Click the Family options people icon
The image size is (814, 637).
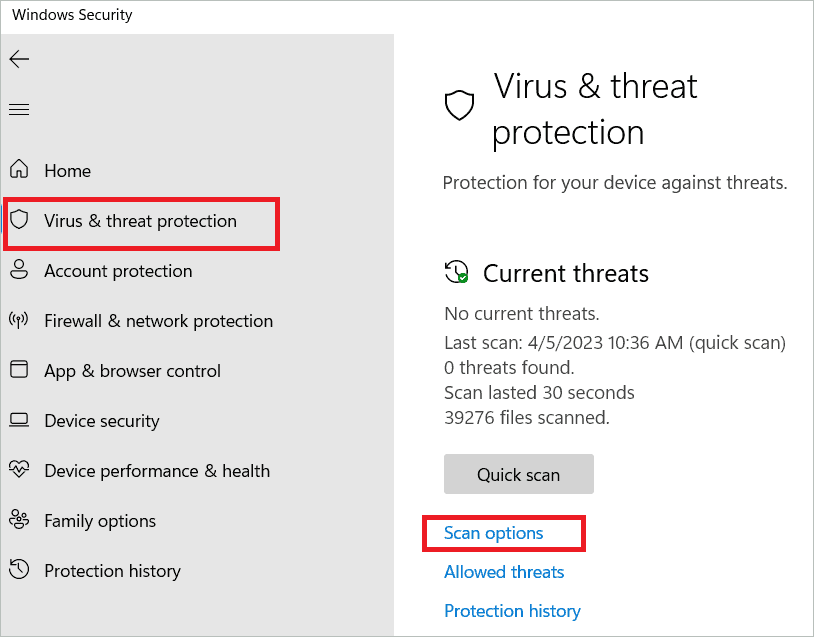(x=19, y=521)
